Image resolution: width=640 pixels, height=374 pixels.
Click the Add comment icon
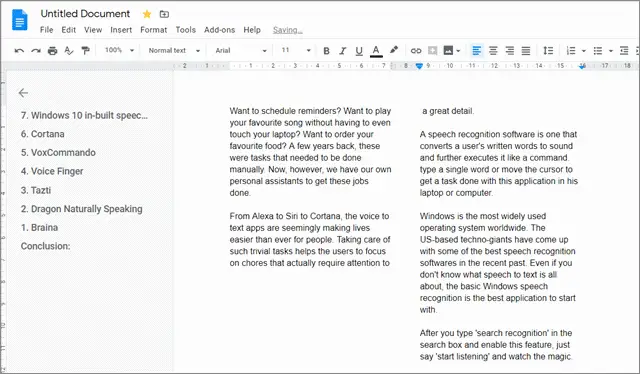(x=432, y=51)
